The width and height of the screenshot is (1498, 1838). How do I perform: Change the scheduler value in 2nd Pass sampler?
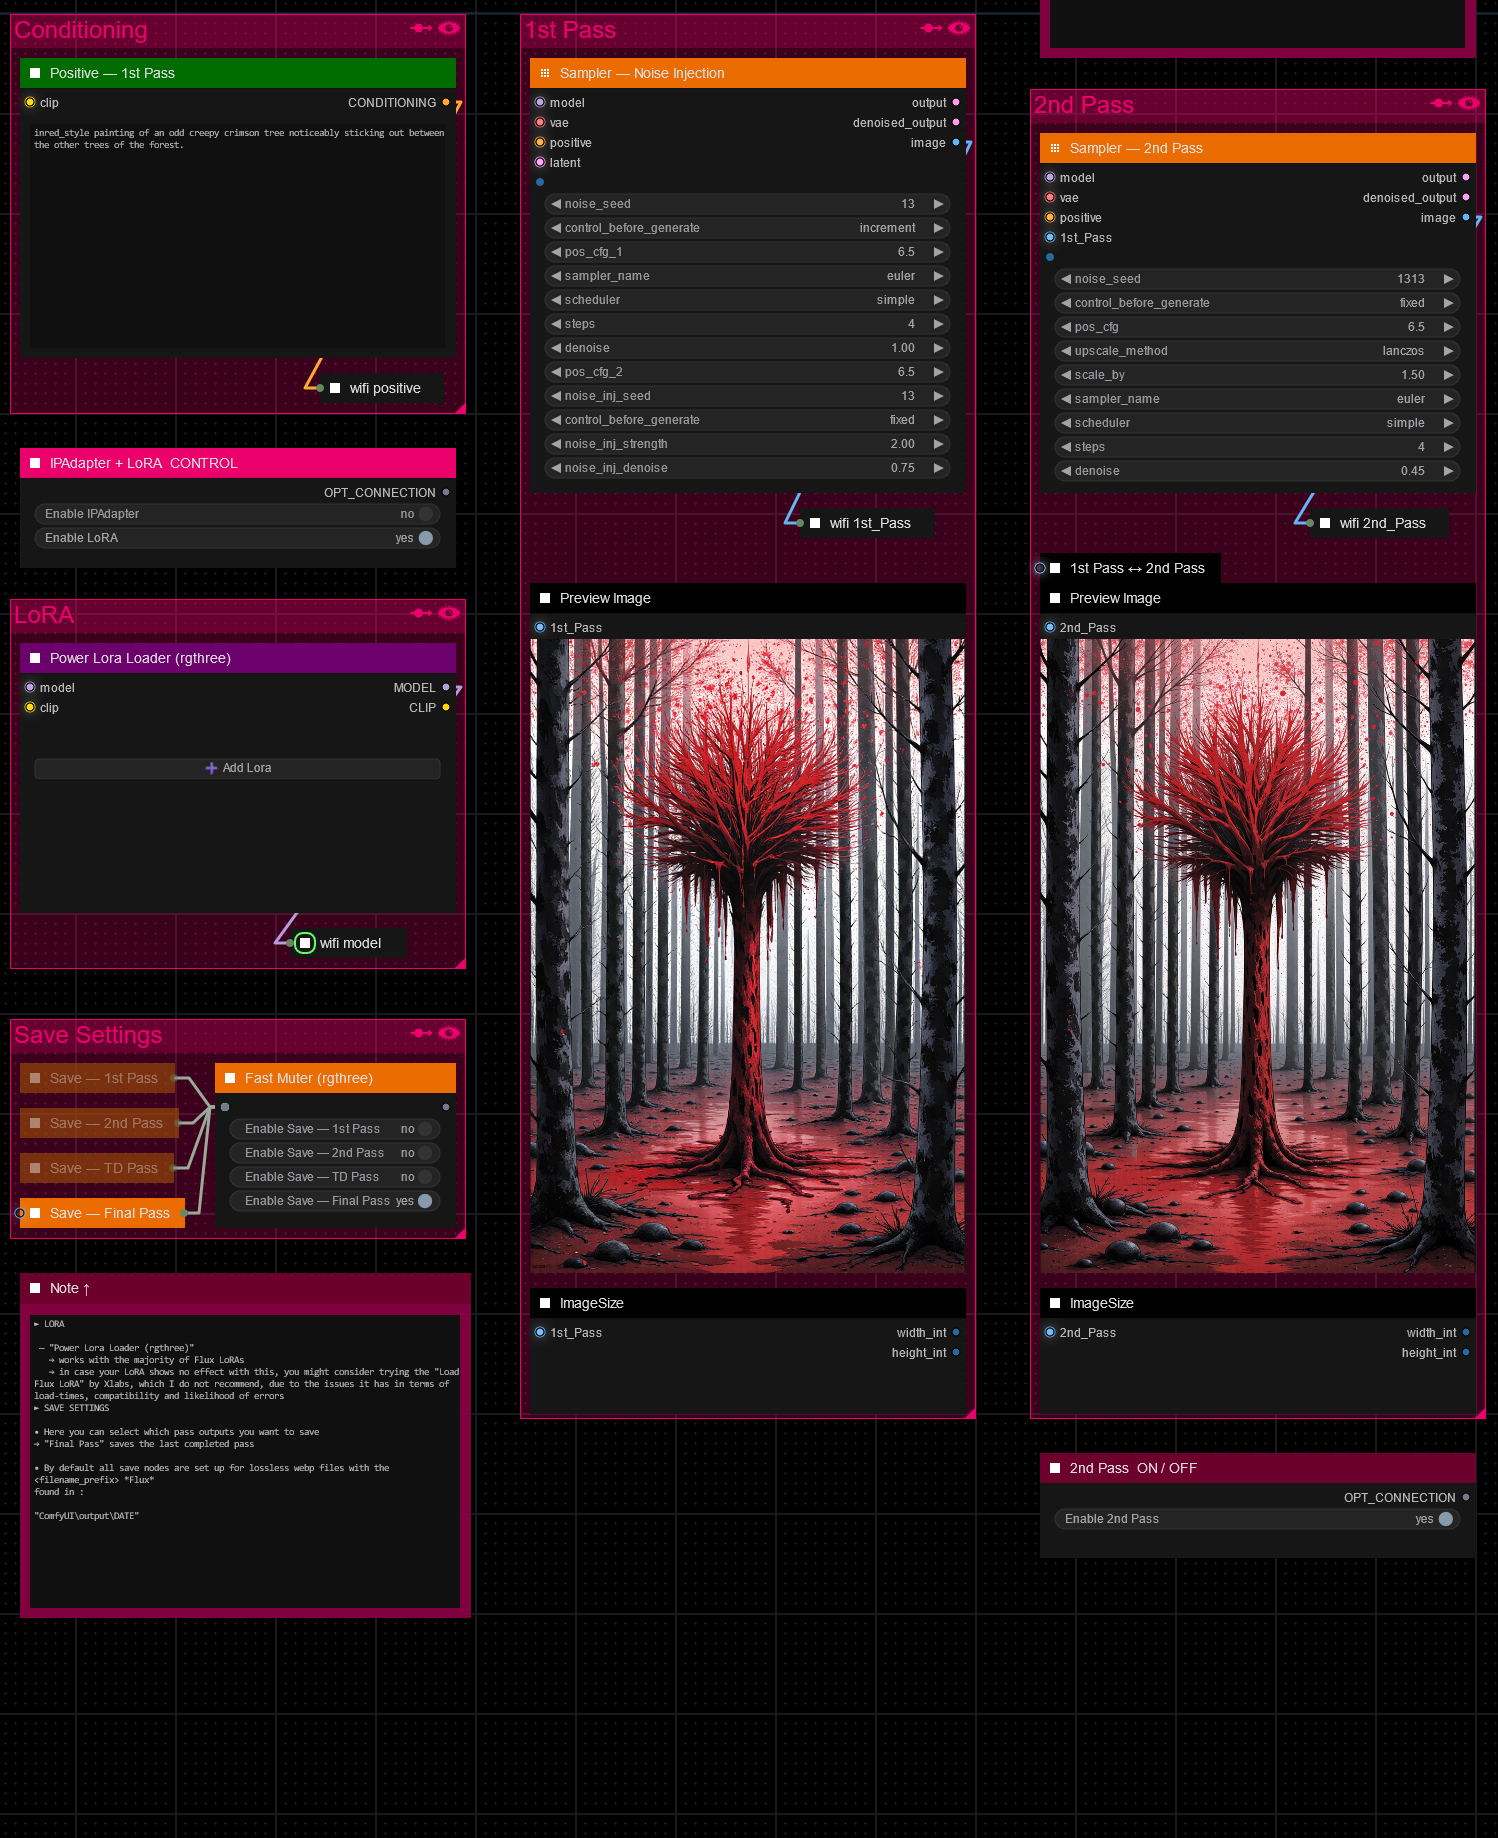click(x=1258, y=423)
